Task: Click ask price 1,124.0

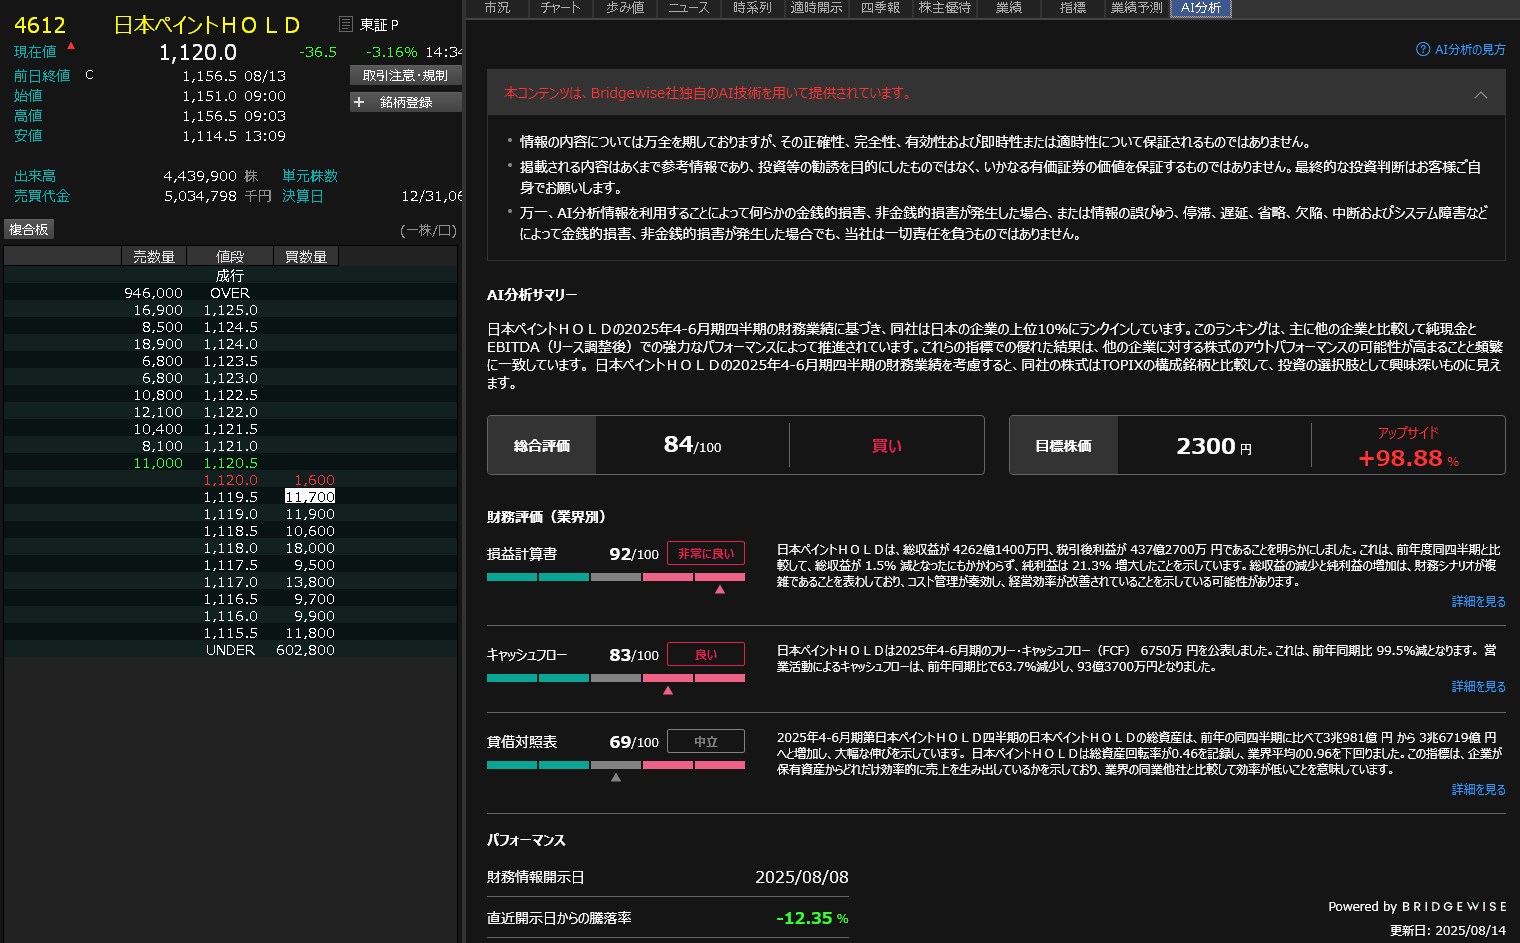Action: tap(230, 344)
